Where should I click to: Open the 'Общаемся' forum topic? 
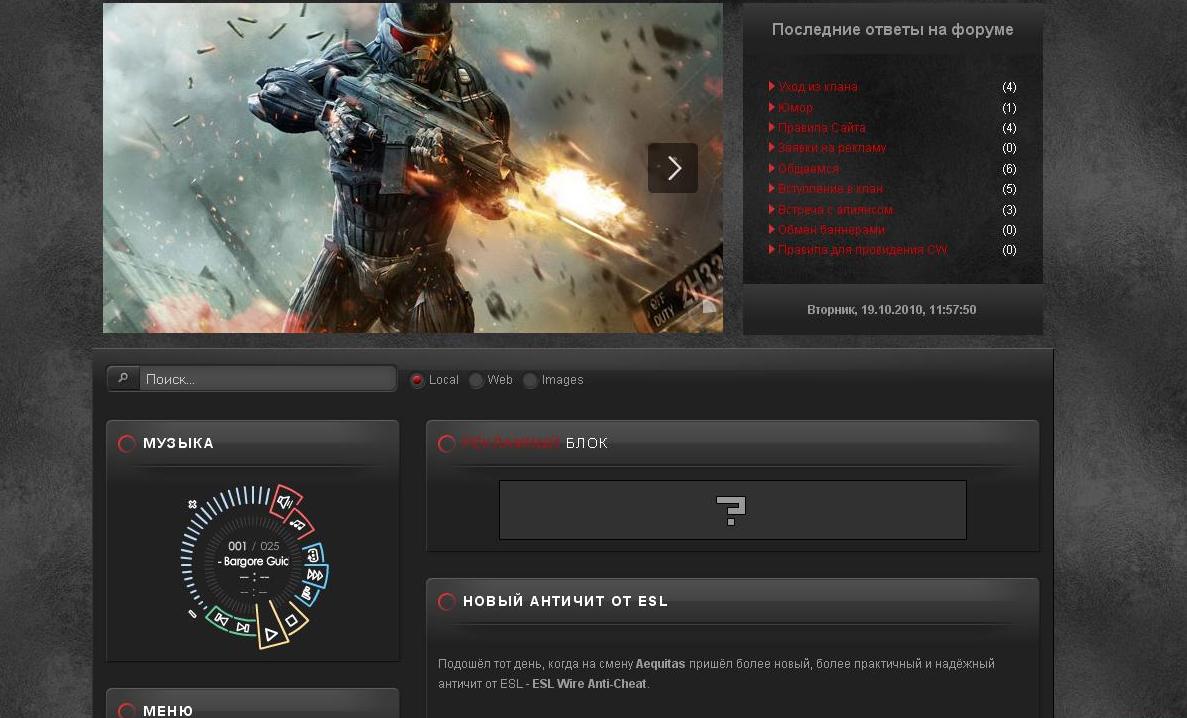point(808,169)
